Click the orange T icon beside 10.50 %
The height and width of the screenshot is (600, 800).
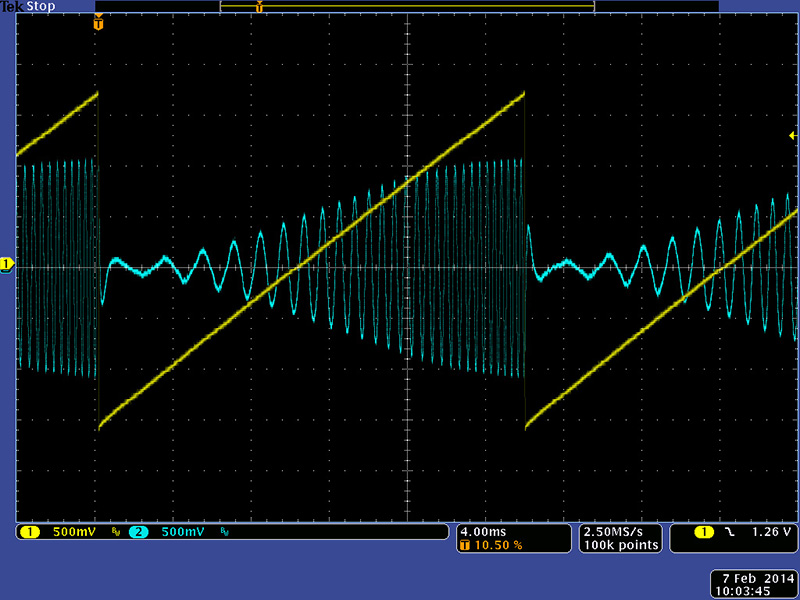pyautogui.click(x=465, y=545)
